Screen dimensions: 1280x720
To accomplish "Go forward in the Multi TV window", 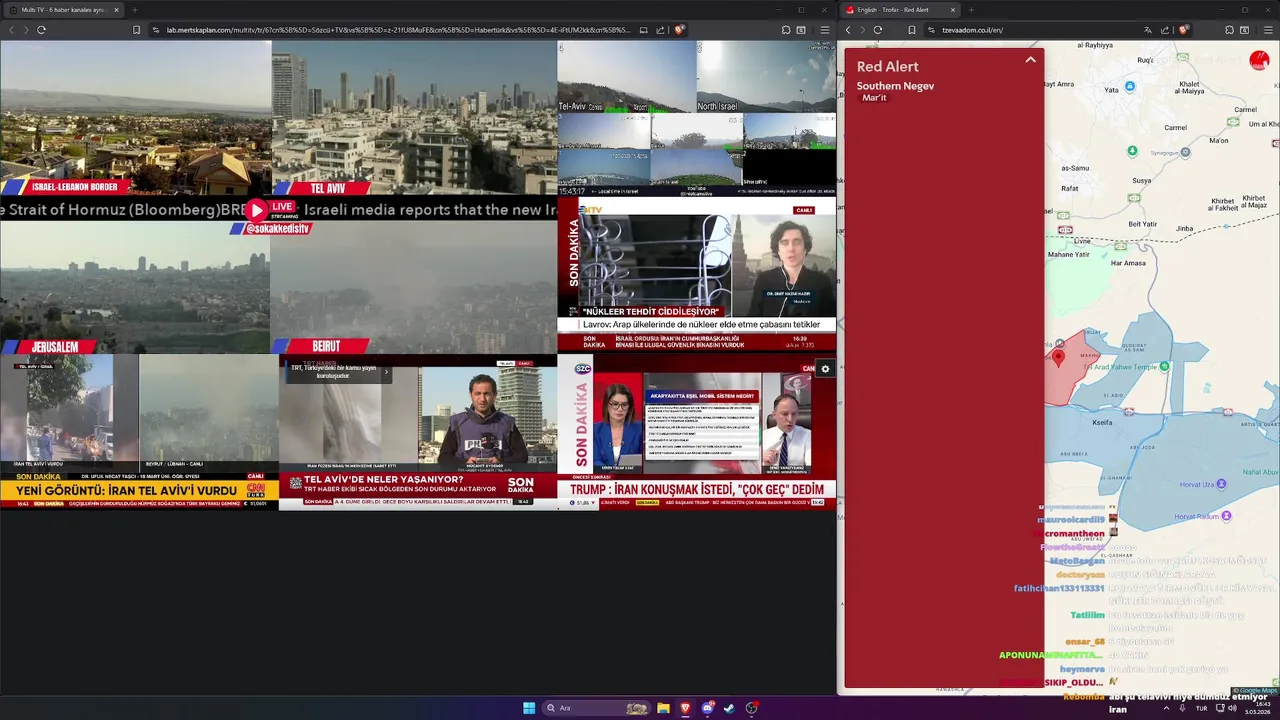I will 25,30.
